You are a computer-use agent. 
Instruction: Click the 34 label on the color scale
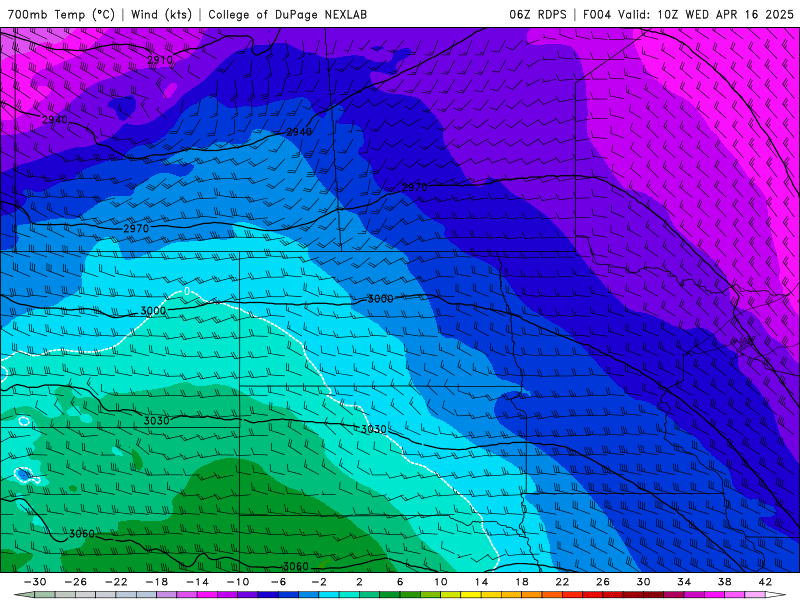[684, 582]
